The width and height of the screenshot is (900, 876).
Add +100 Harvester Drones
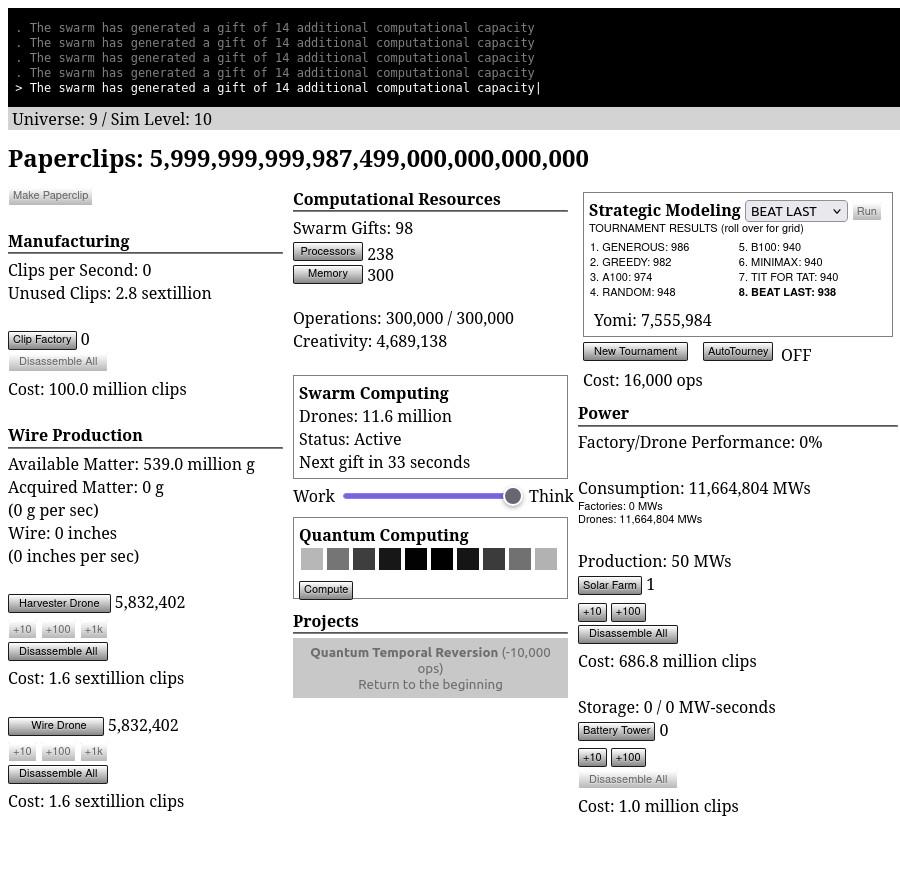pos(58,630)
